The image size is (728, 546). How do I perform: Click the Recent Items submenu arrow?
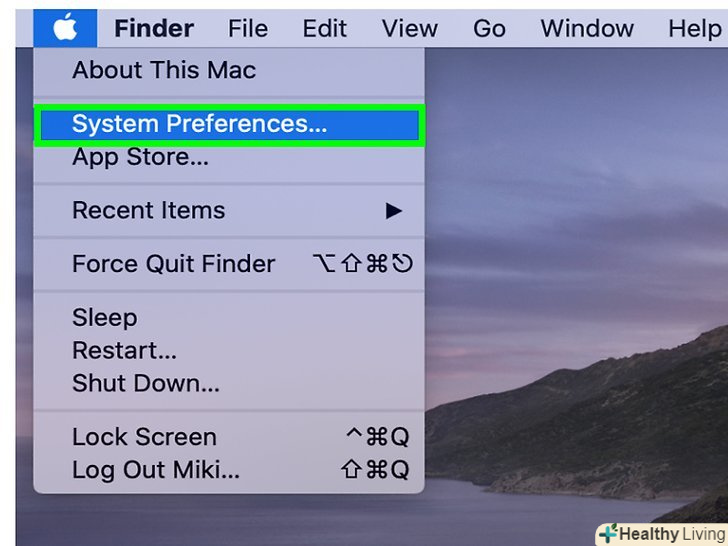pyautogui.click(x=394, y=210)
